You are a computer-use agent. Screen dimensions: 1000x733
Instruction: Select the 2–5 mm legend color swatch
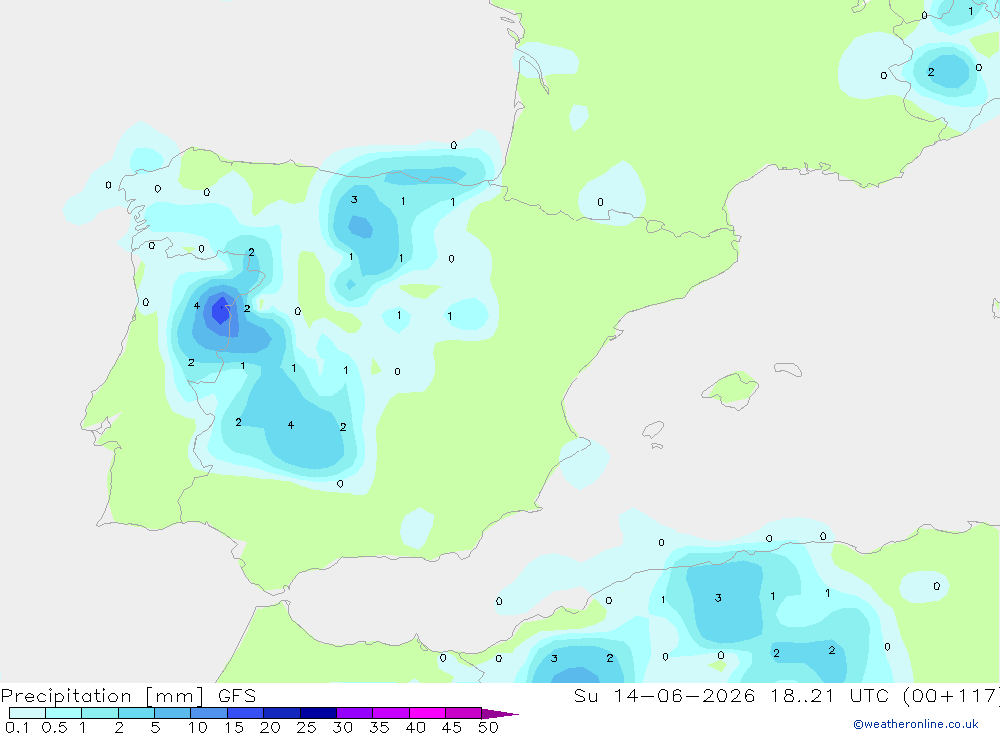click(136, 713)
